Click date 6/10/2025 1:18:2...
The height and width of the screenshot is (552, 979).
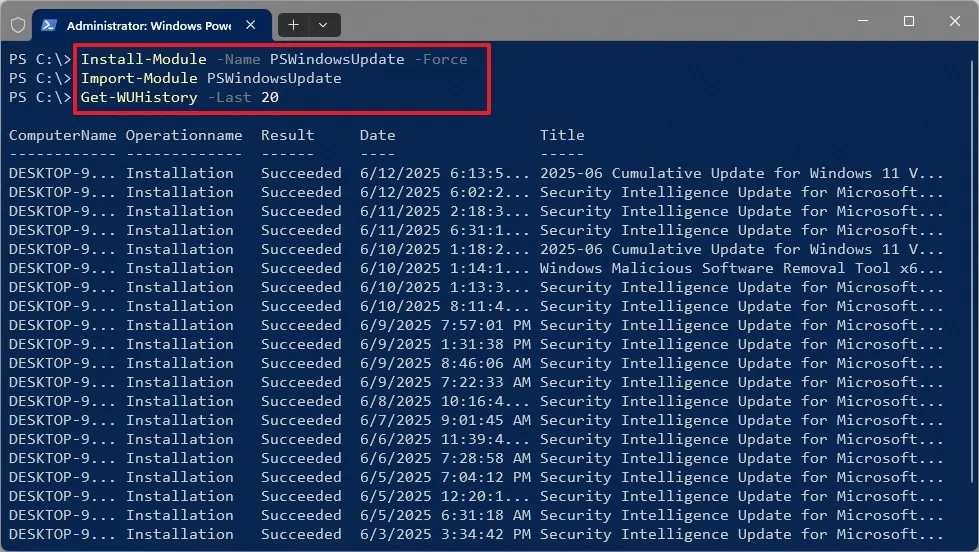point(445,249)
